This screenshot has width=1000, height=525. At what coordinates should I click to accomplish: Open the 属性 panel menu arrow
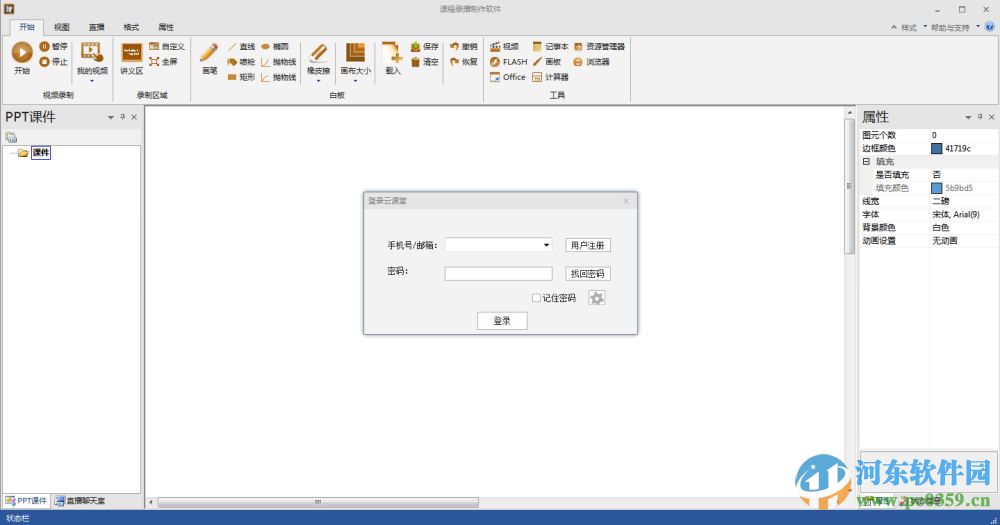coord(968,117)
